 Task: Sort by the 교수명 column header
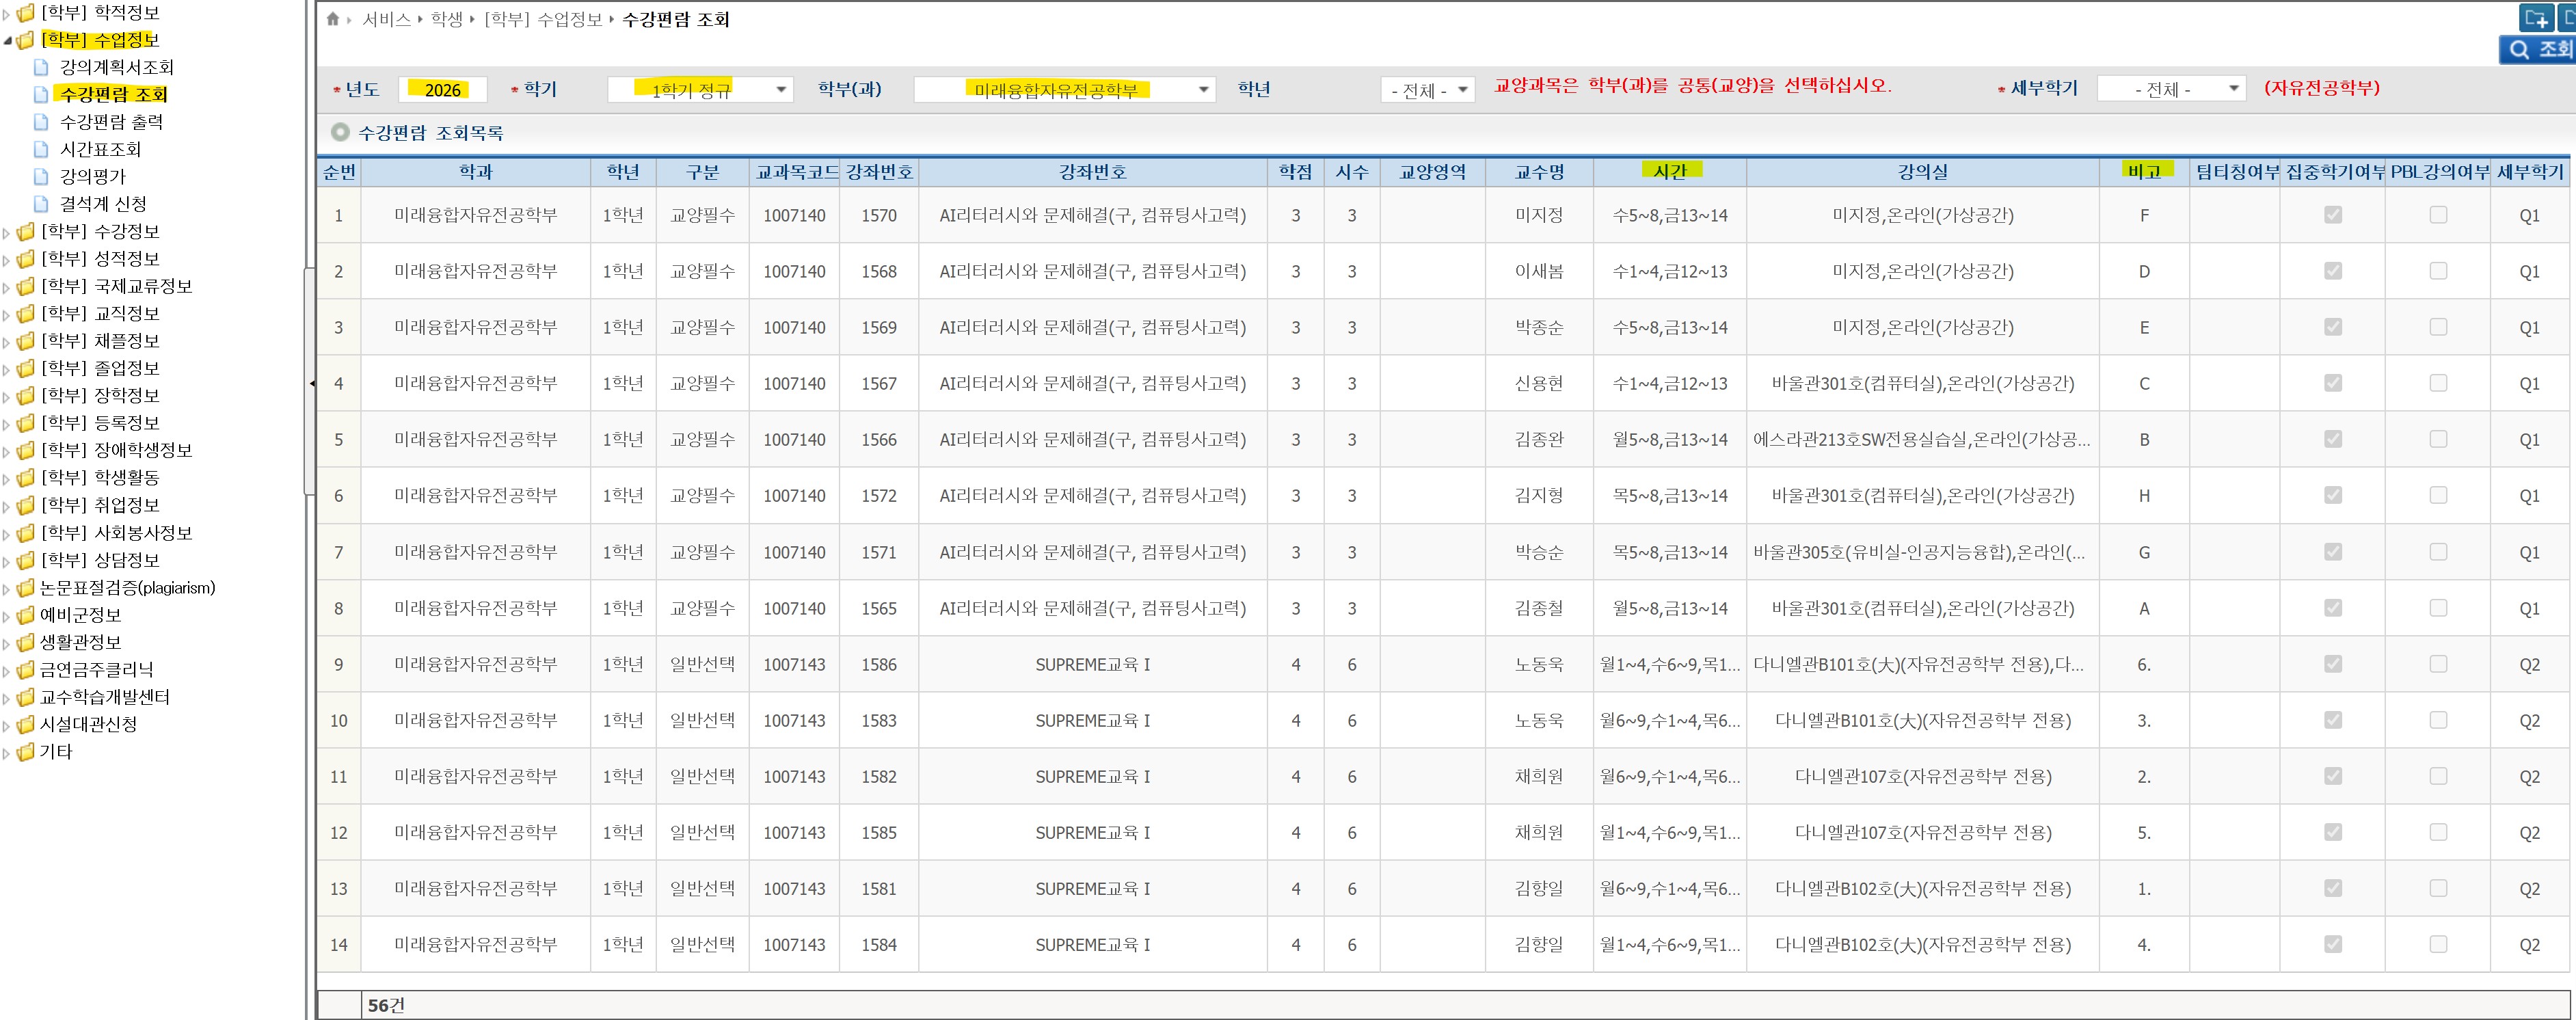pyautogui.click(x=1538, y=172)
